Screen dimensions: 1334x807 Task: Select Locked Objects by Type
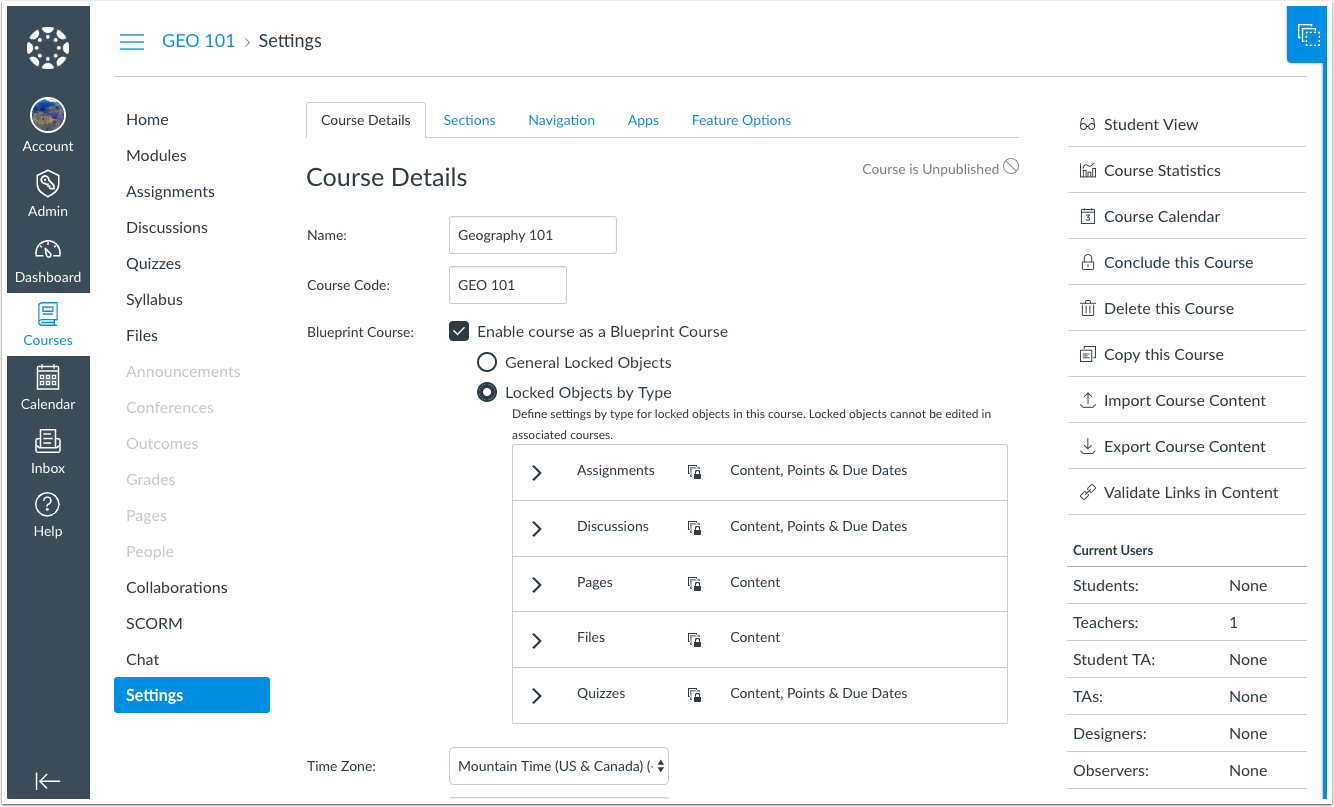pyautogui.click(x=487, y=392)
